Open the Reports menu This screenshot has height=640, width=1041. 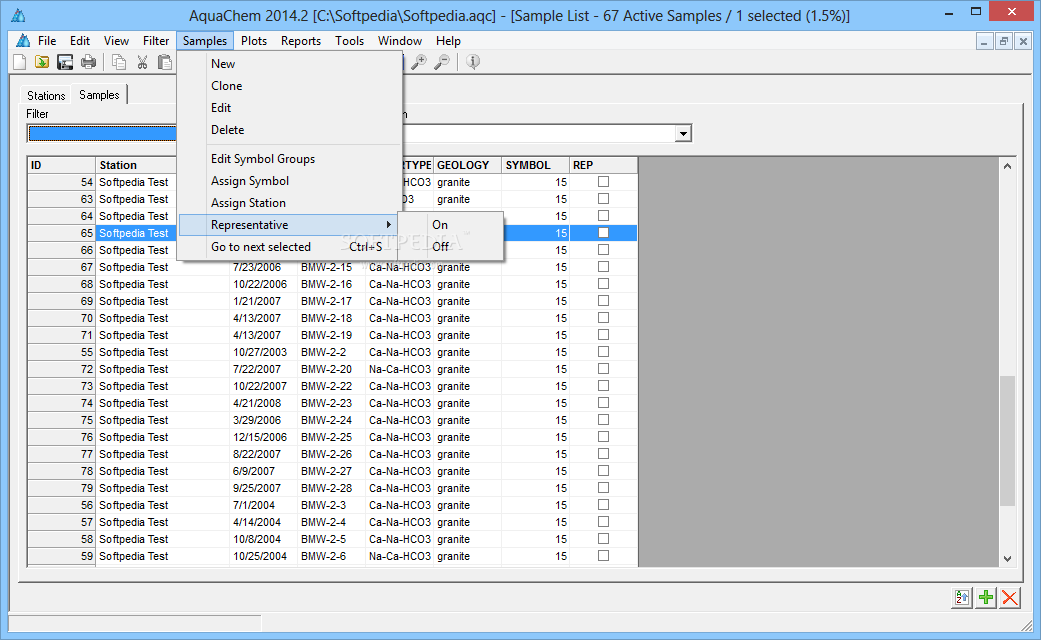click(301, 40)
